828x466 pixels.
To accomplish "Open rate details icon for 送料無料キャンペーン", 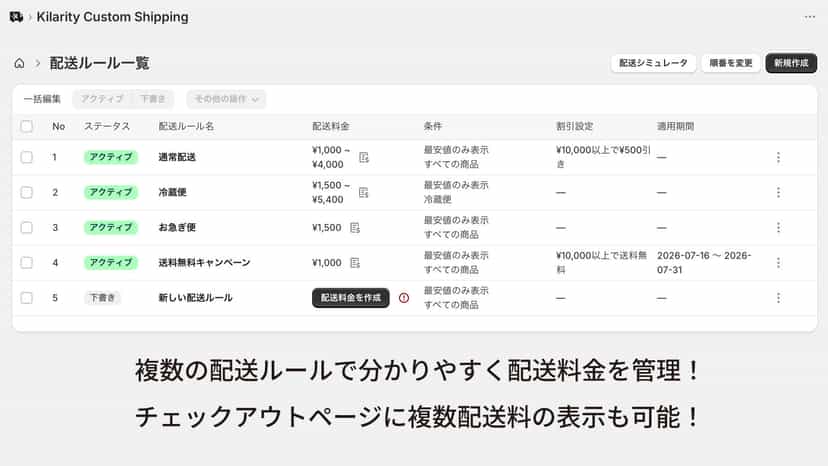I will 355,263.
